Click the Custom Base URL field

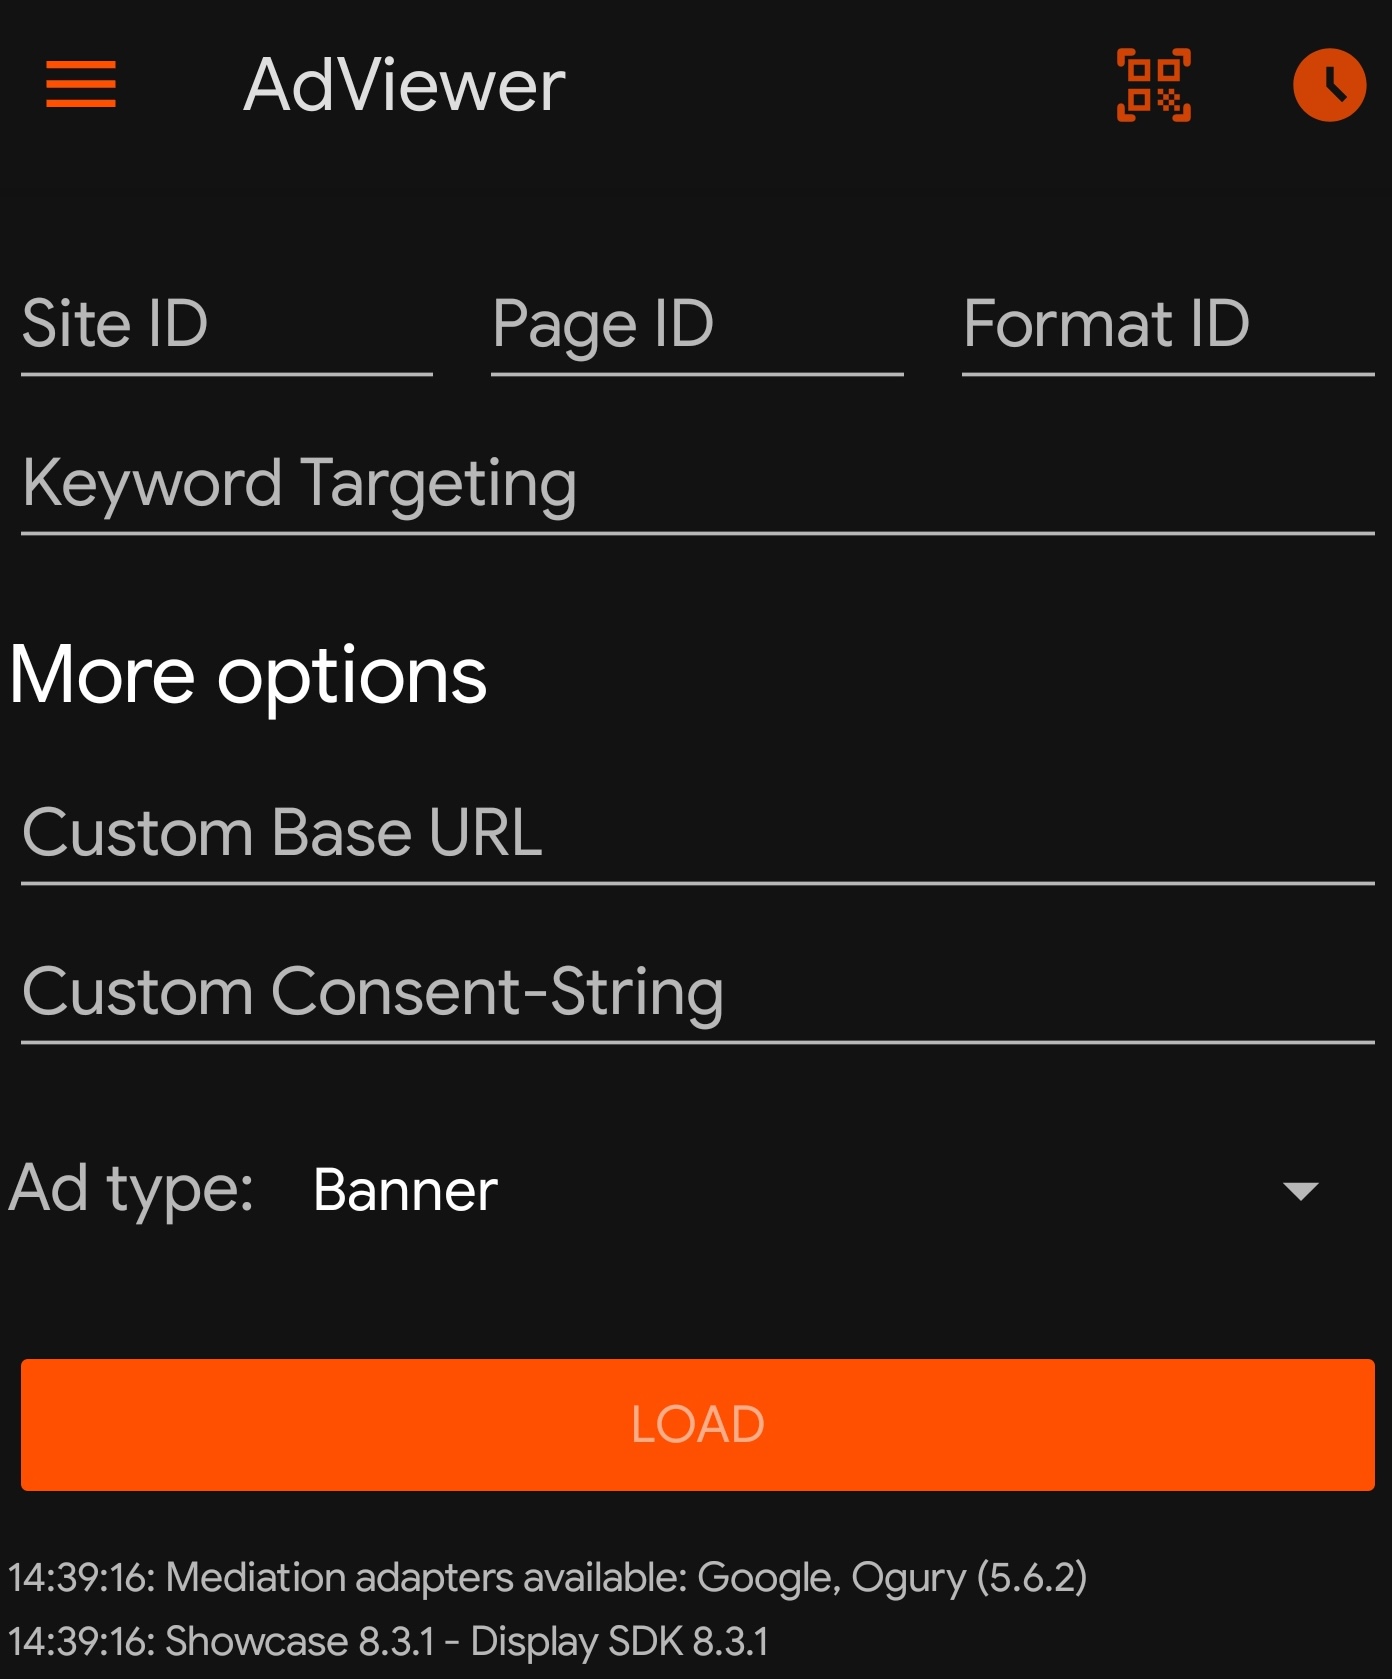coord(697,834)
